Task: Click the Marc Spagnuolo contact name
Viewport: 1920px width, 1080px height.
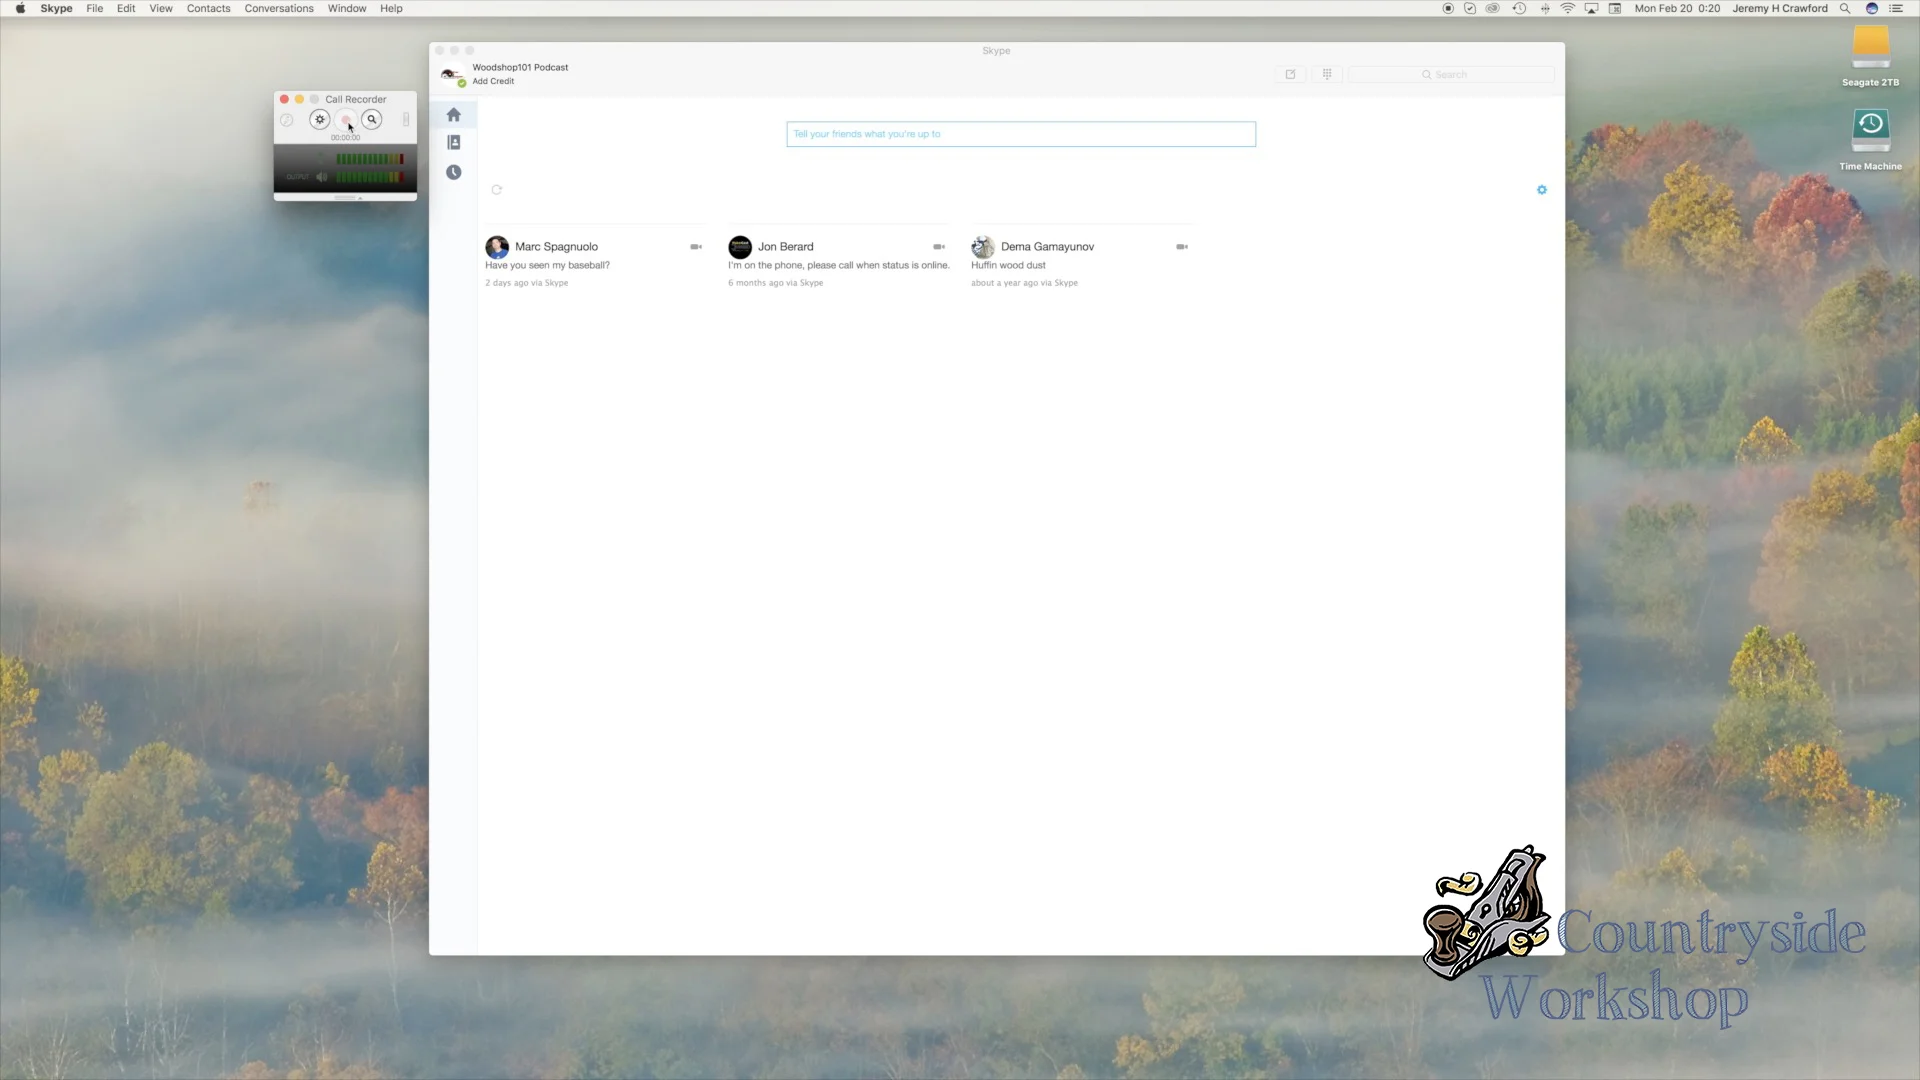Action: pyautogui.click(x=556, y=247)
